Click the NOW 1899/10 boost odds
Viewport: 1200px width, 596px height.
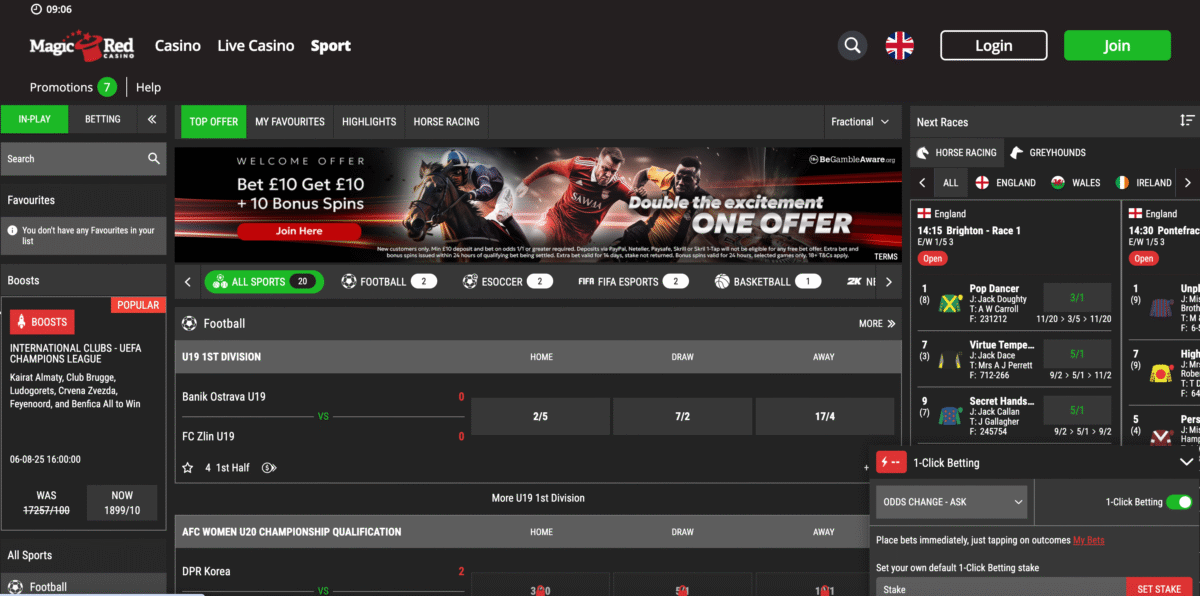122,502
